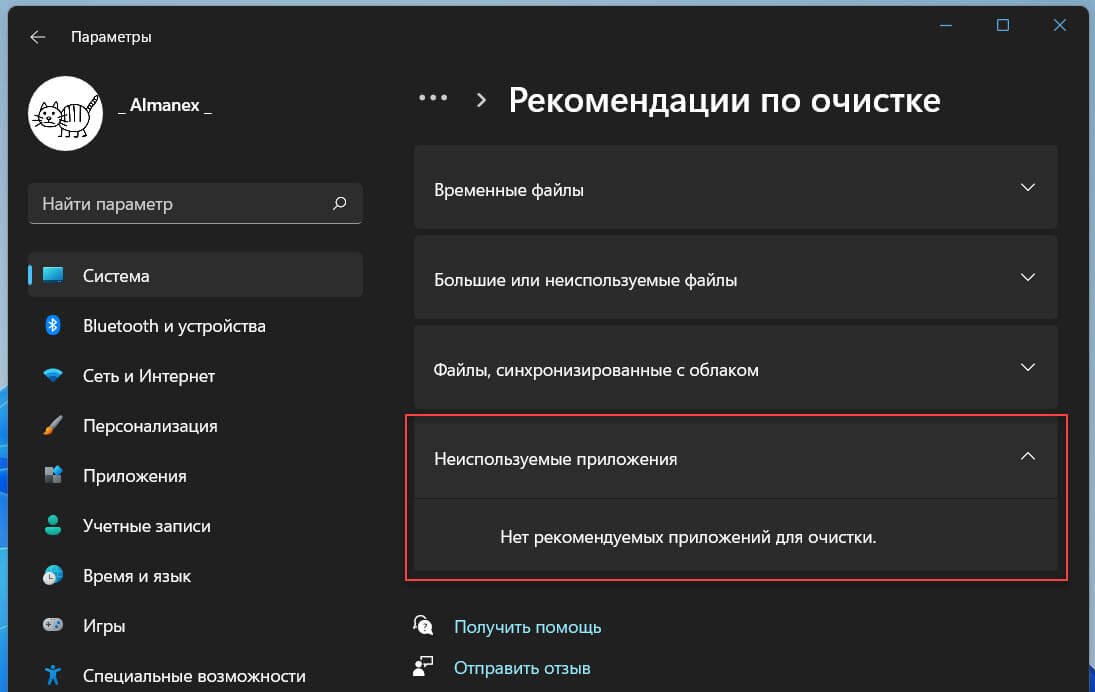Open the Система section

pyautogui.click(x=195, y=275)
